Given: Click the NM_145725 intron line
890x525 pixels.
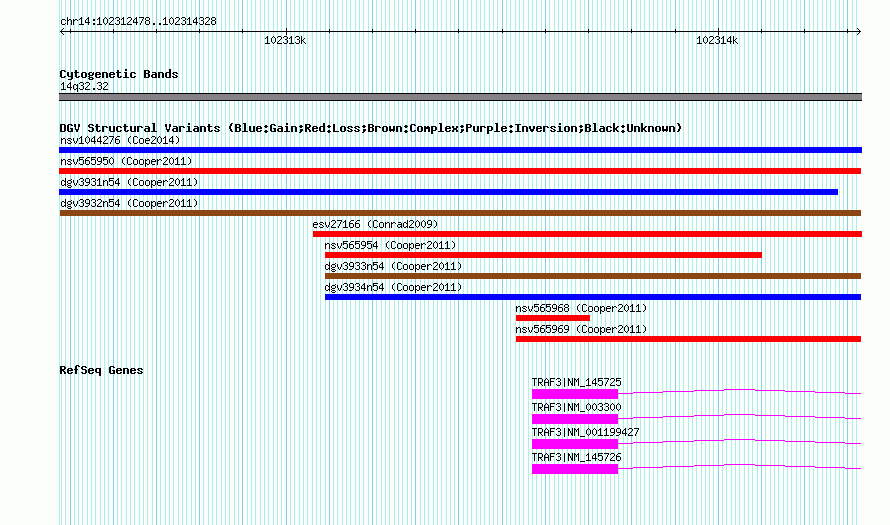Looking at the screenshot, I should coord(740,390).
